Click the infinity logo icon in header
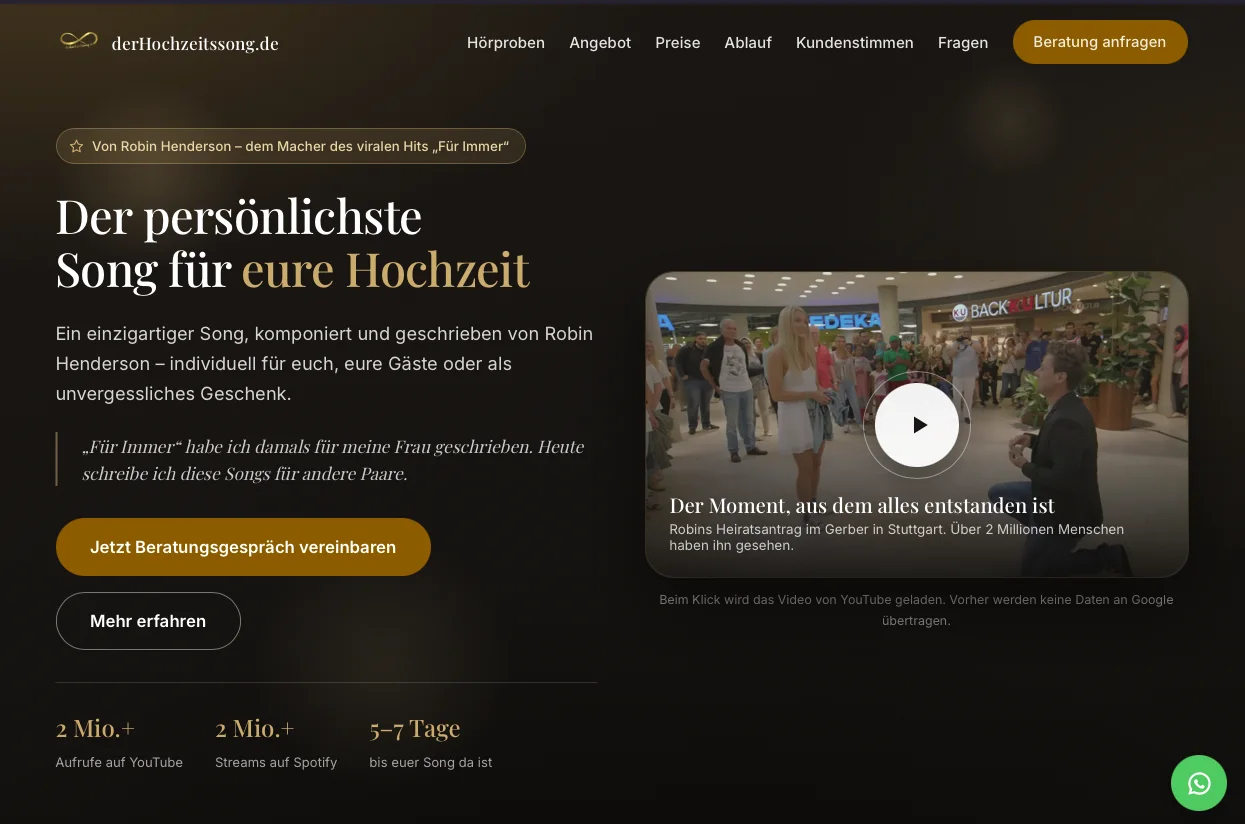The height and width of the screenshot is (824, 1245). coord(79,41)
